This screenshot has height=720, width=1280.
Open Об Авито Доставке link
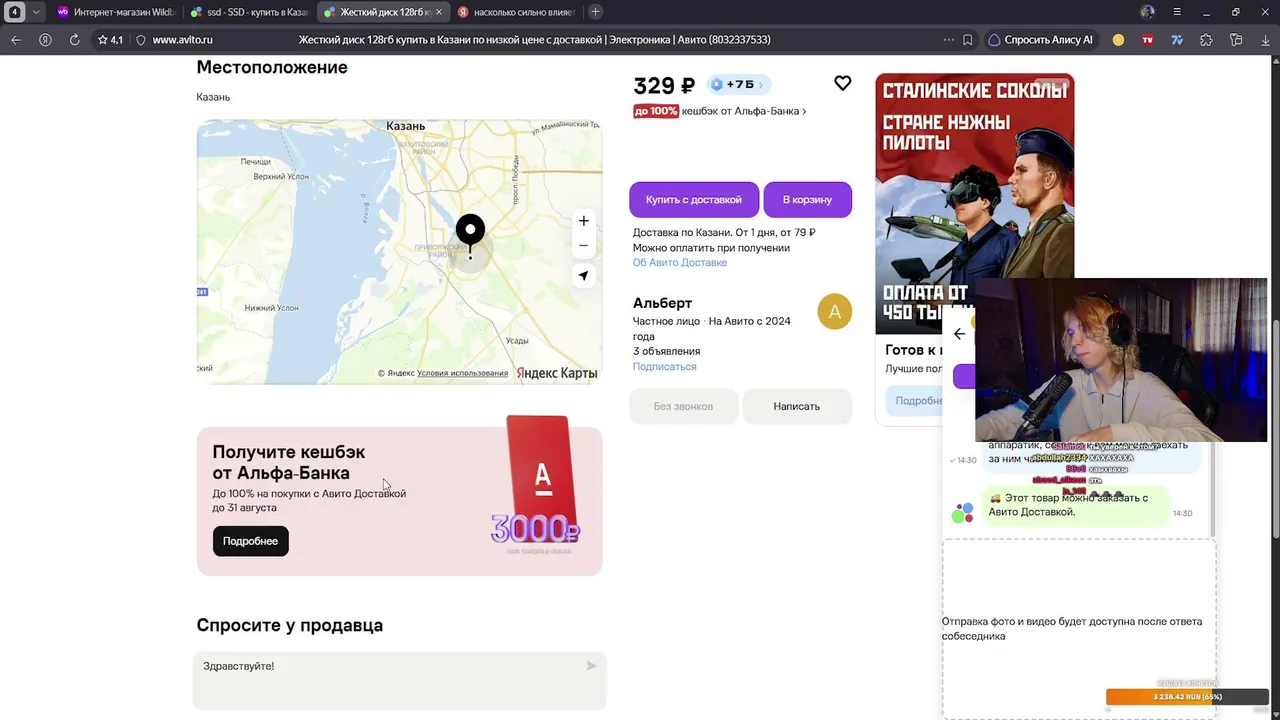tap(680, 262)
